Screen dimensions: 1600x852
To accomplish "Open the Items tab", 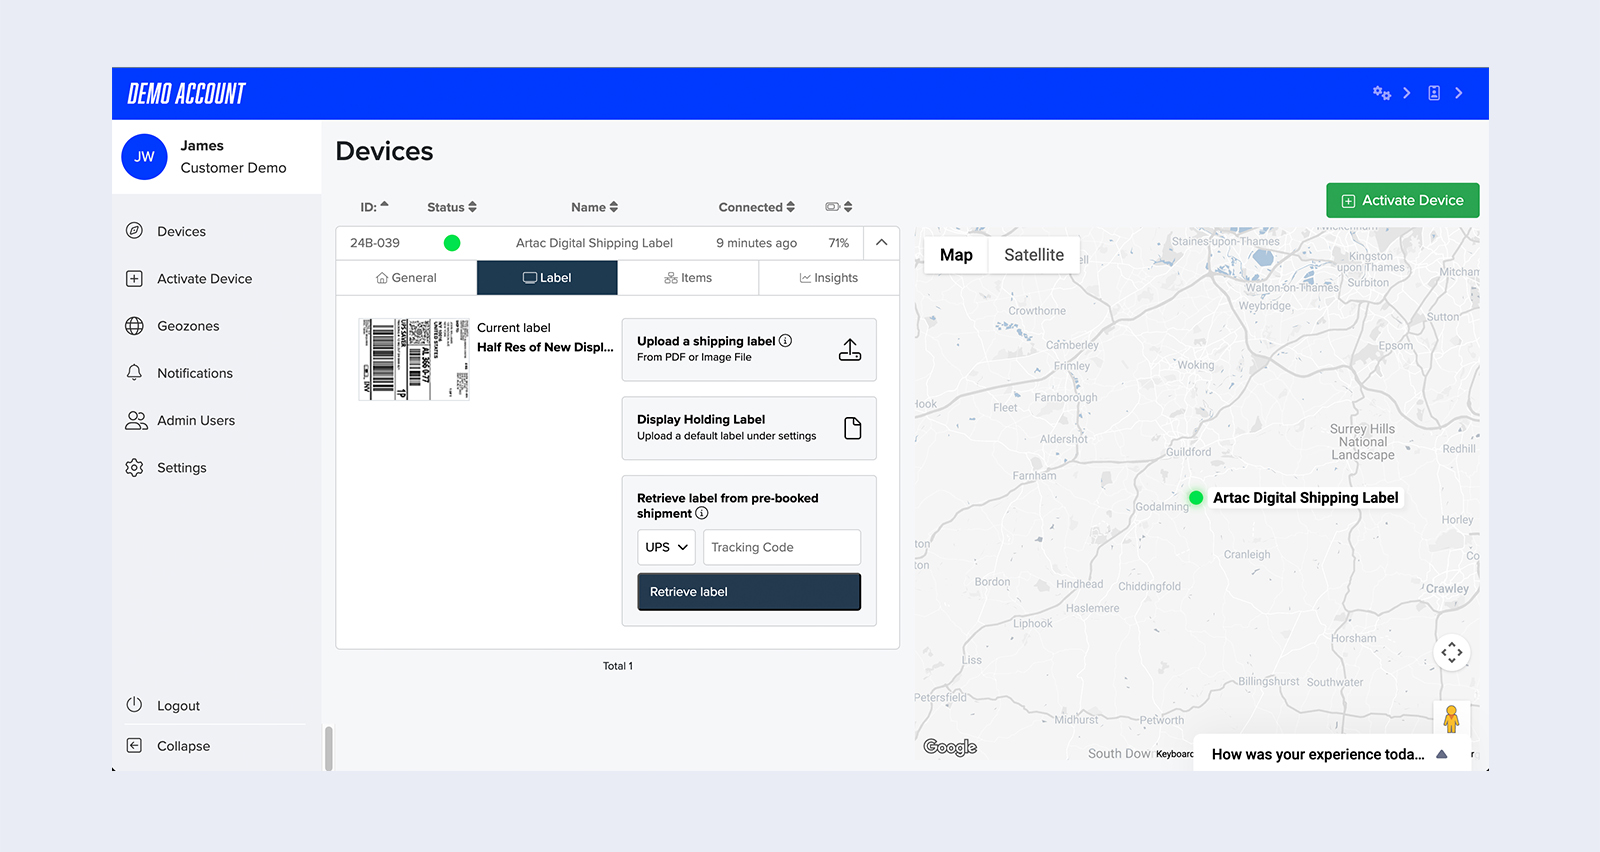I will coord(688,278).
